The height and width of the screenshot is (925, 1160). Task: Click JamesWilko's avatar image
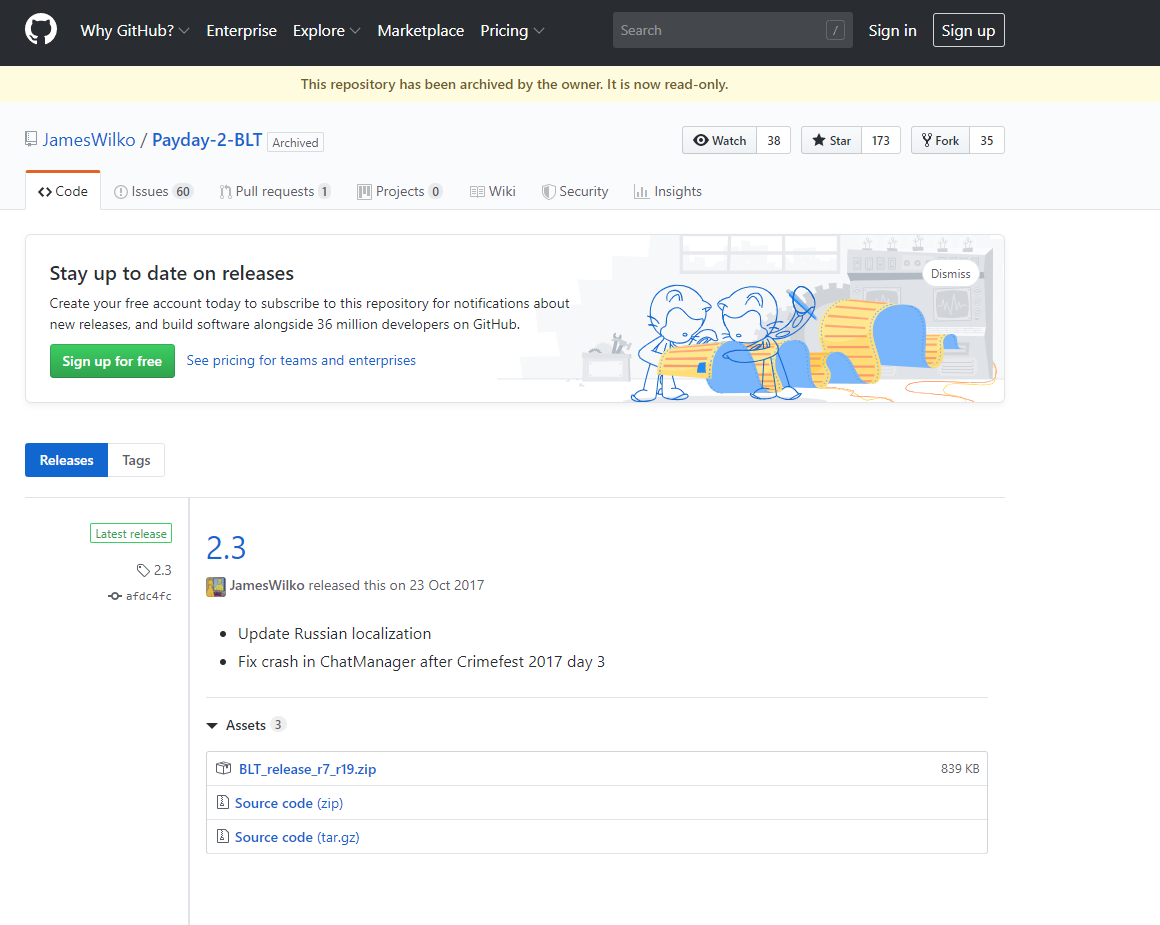click(216, 586)
